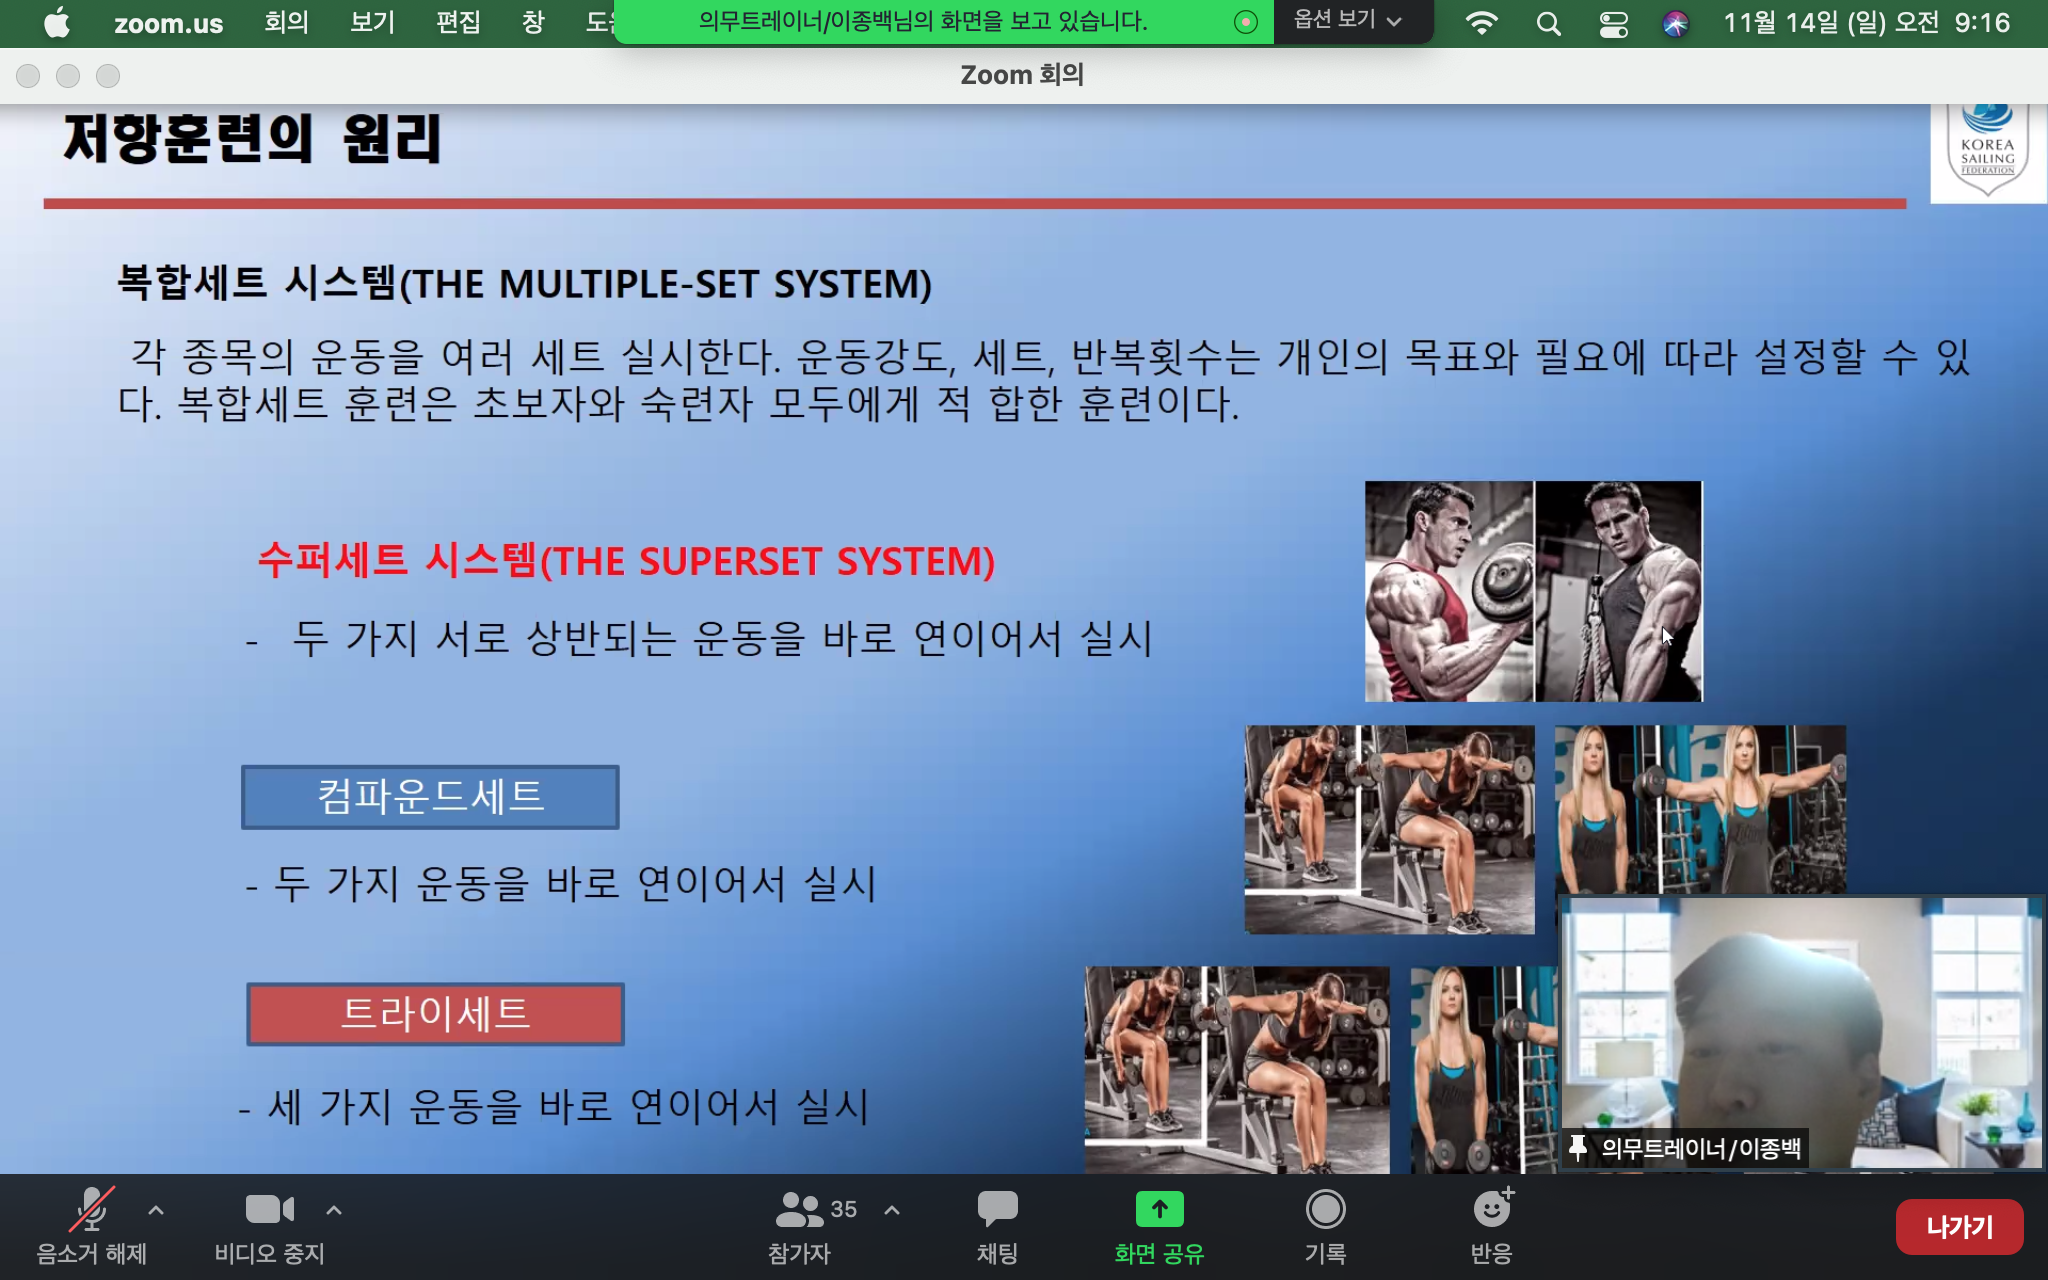The image size is (2048, 1280).
Task: Expand participants options chevron
Action: (x=892, y=1210)
